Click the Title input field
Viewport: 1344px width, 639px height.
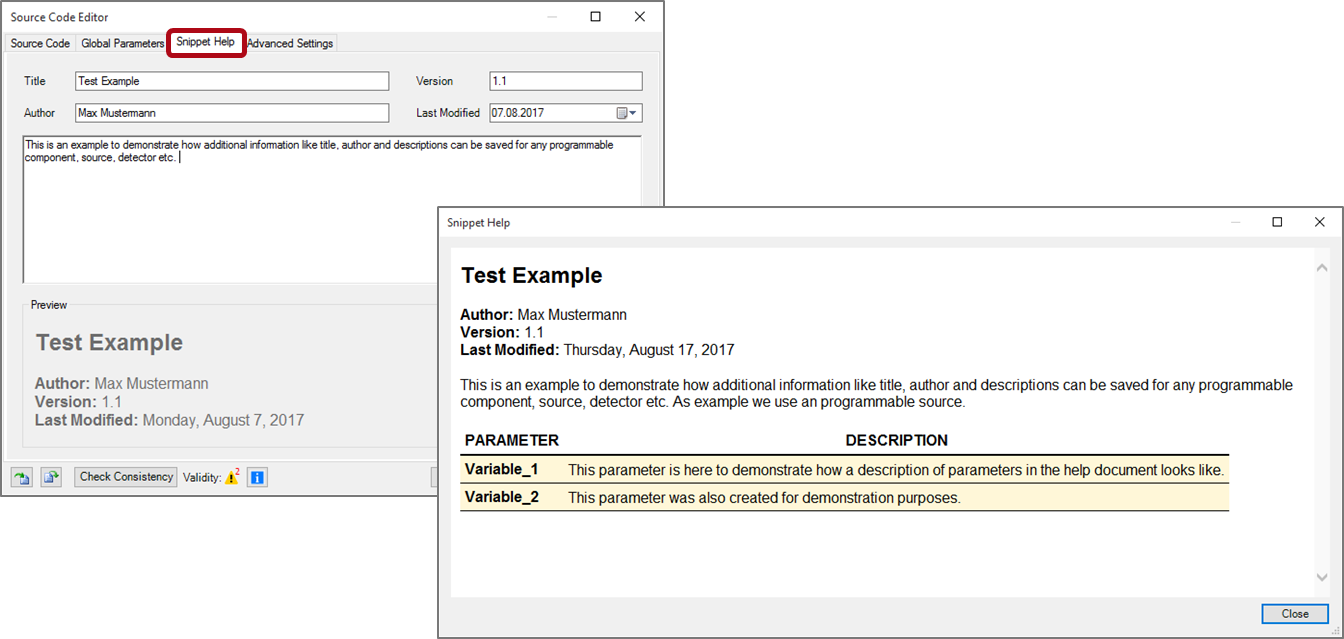pyautogui.click(x=232, y=81)
